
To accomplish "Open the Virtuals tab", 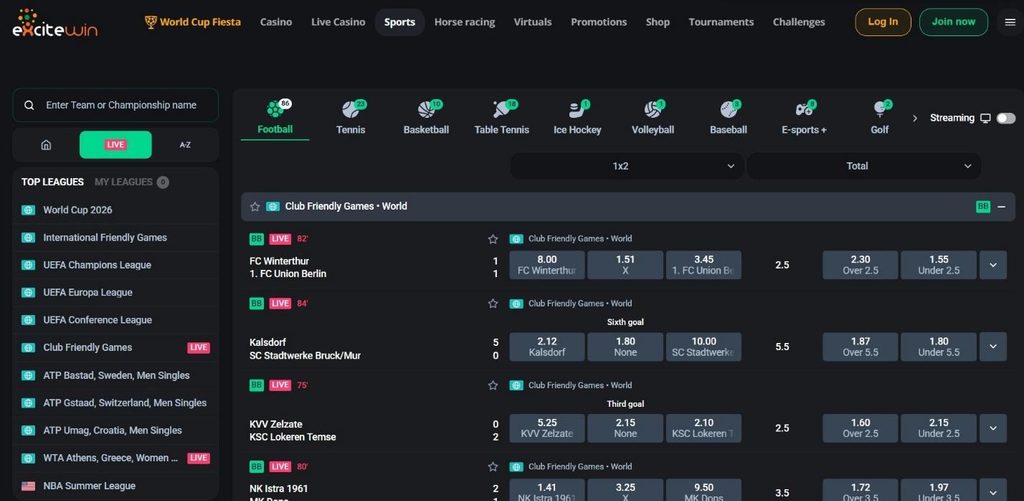I will point(533,22).
